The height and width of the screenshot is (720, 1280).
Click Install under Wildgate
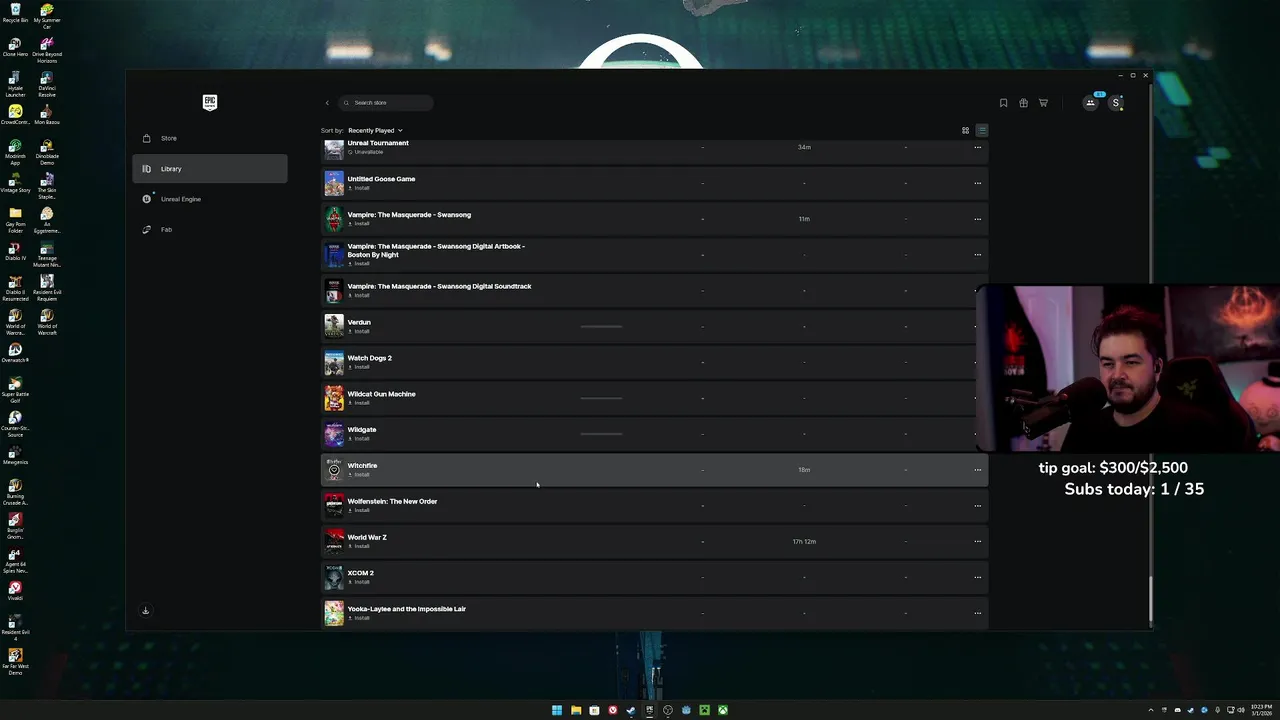(x=360, y=439)
